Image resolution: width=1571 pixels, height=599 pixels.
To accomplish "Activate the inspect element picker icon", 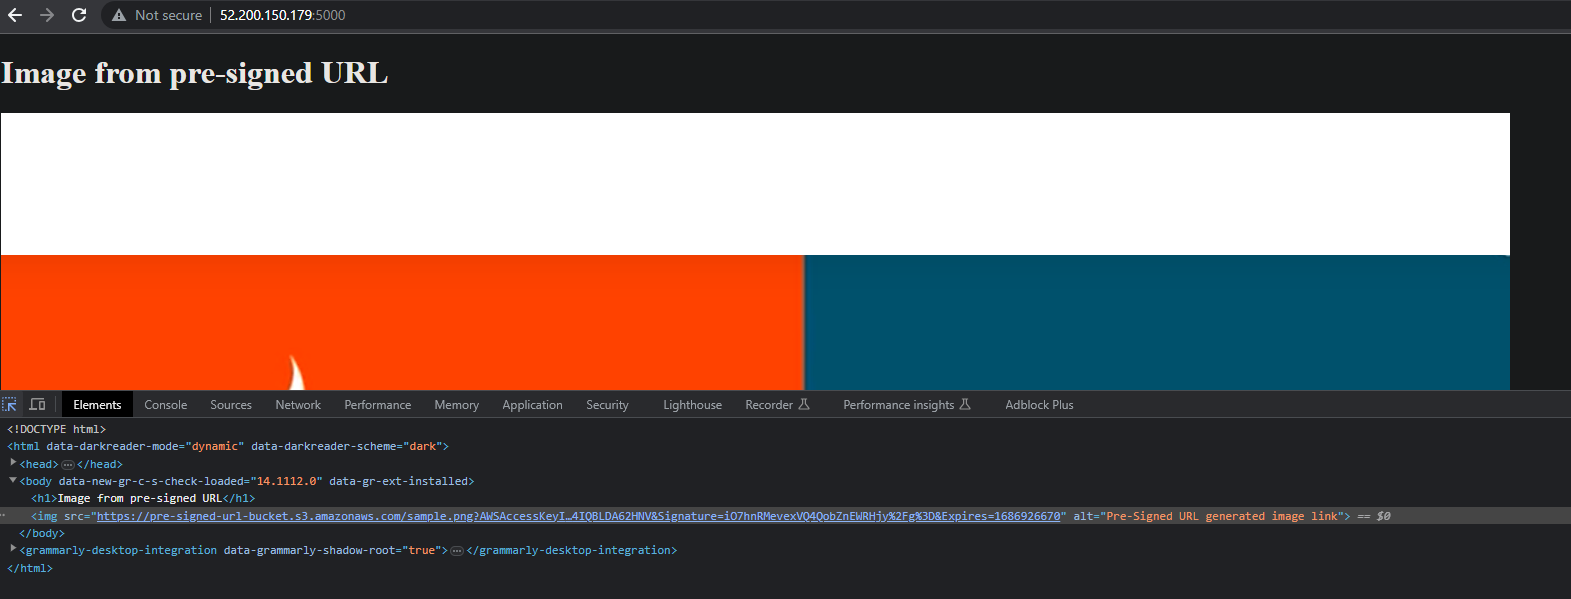I will 10,405.
